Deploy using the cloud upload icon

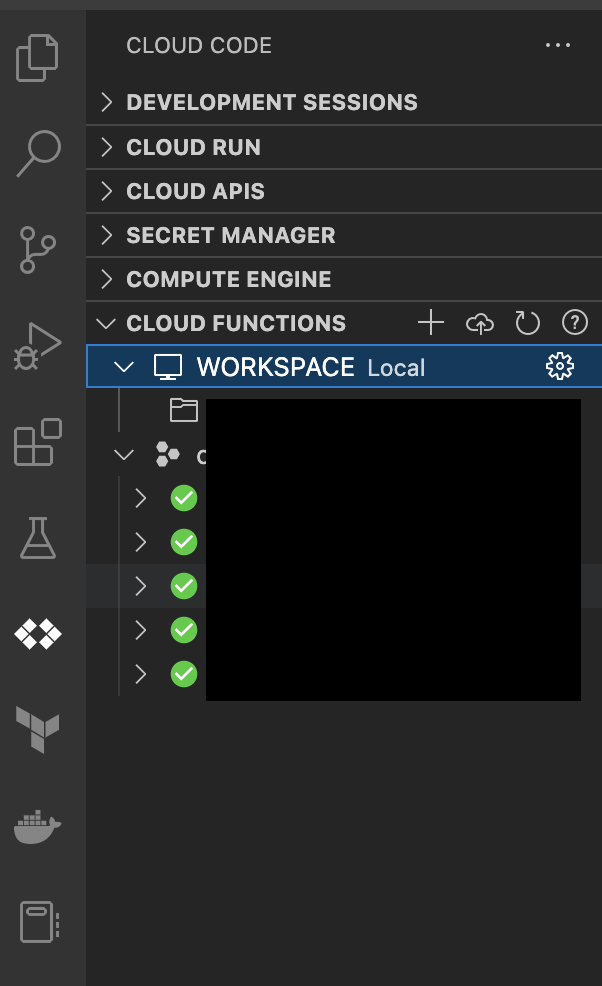479,322
